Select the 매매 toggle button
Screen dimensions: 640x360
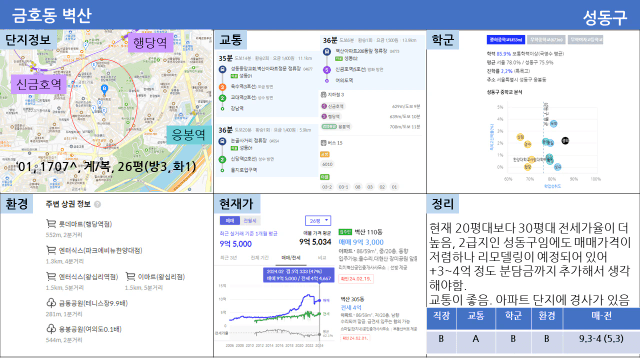pos(230,220)
